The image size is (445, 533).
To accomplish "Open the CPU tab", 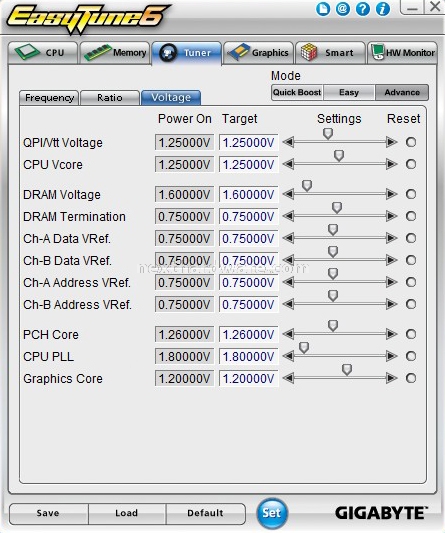I will [x=43, y=53].
